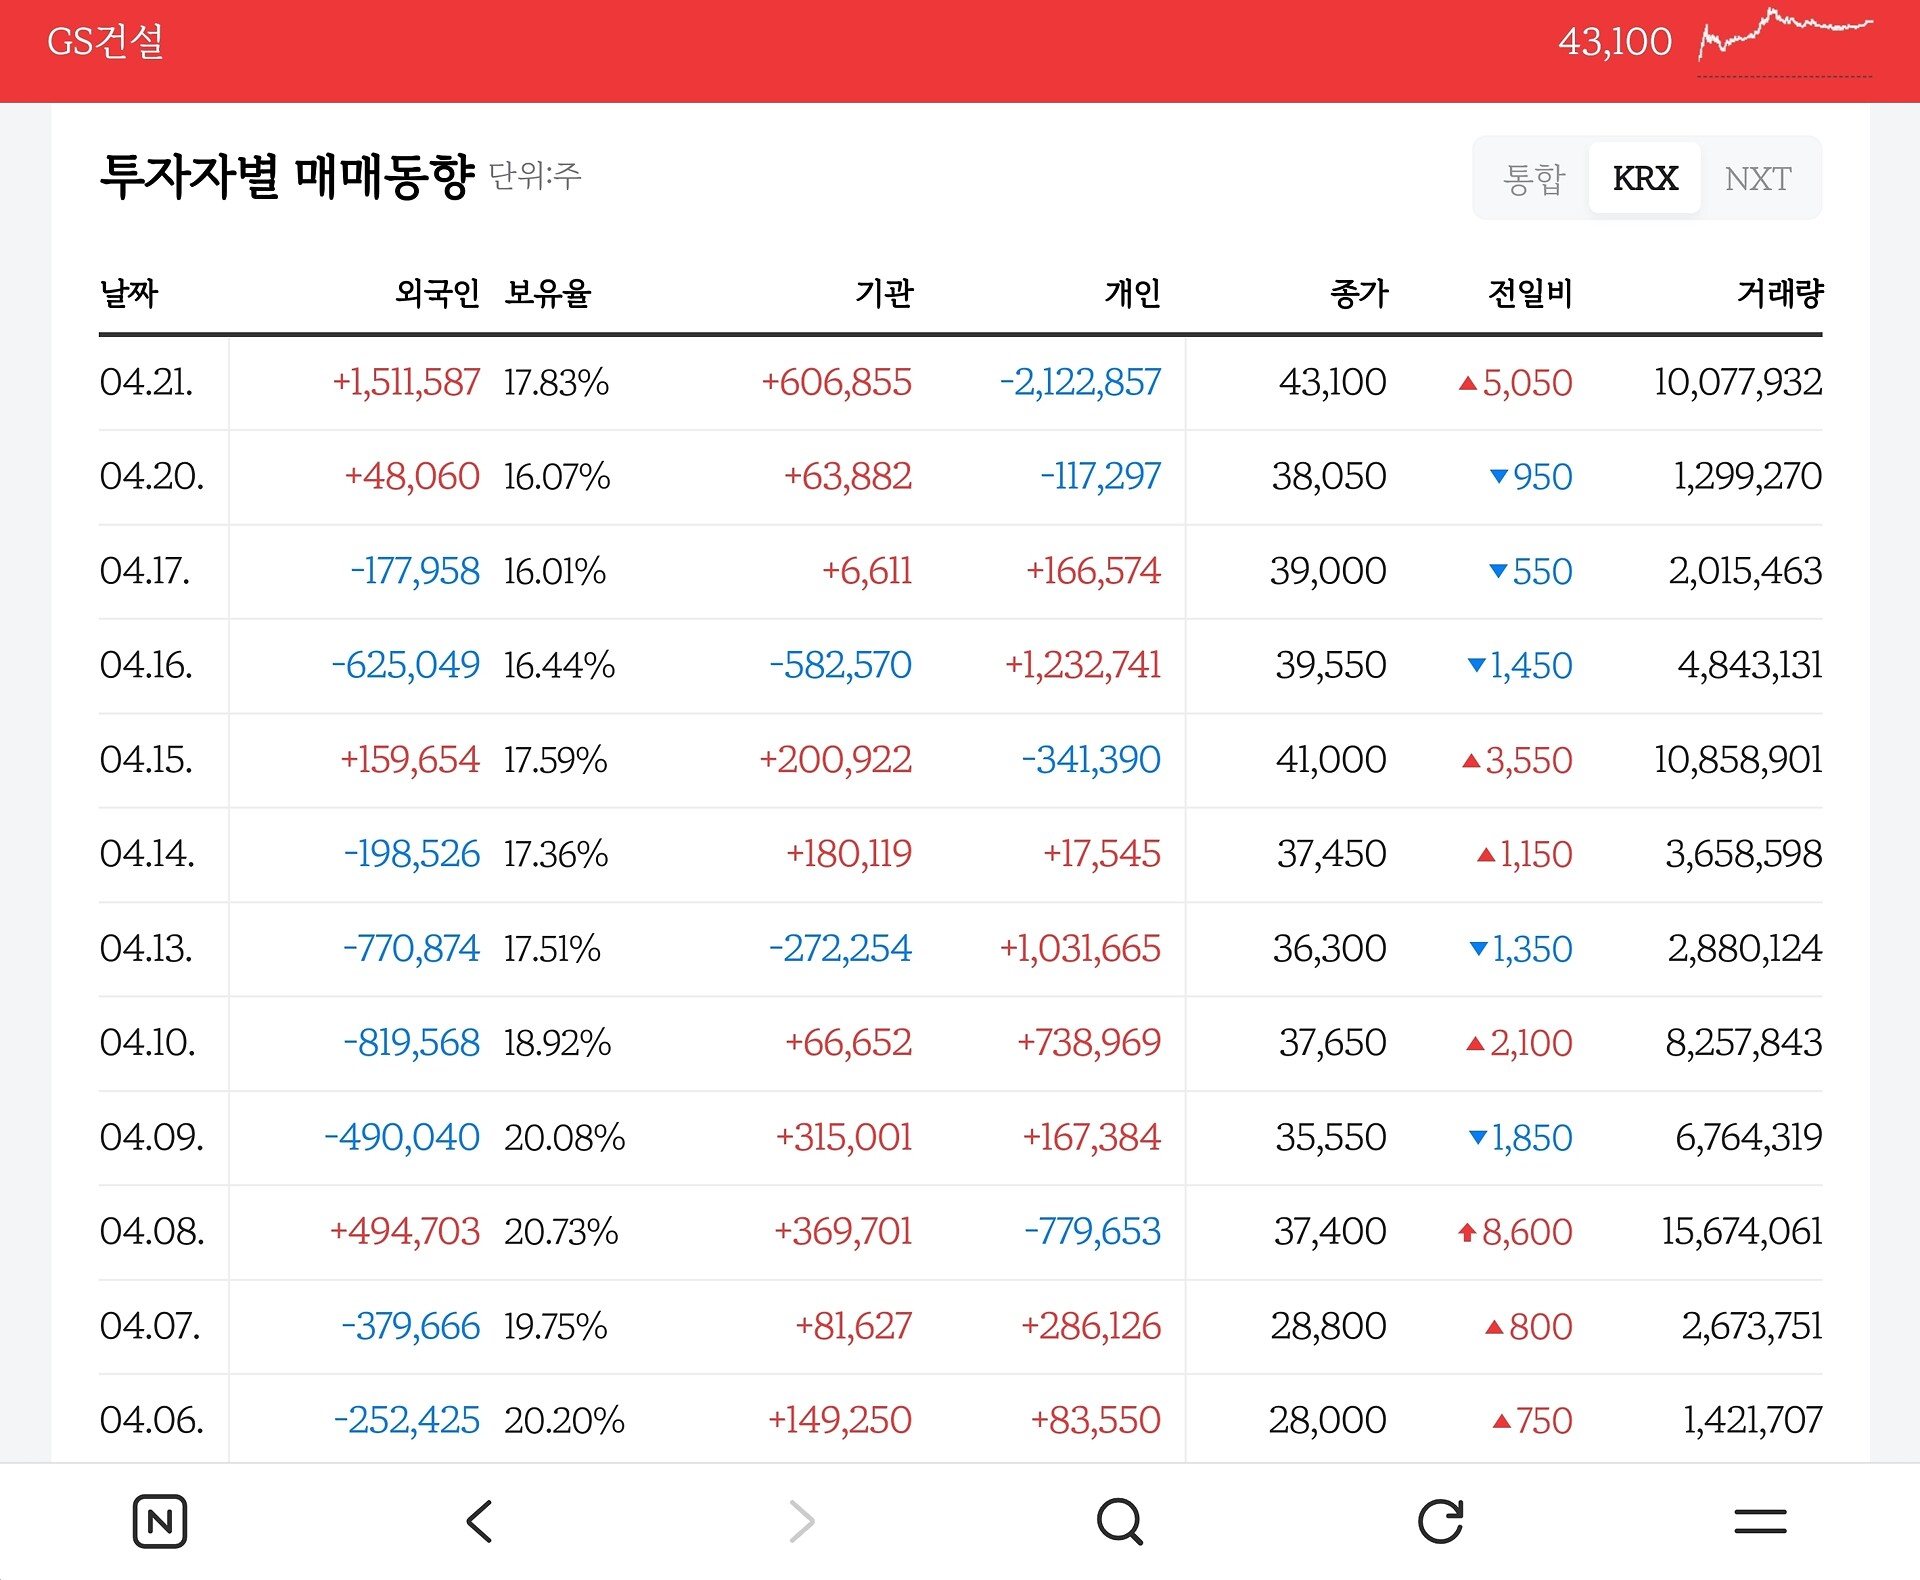Image resolution: width=1920 pixels, height=1580 pixels.
Task: Click the 거래량 column header
Action: (1780, 293)
